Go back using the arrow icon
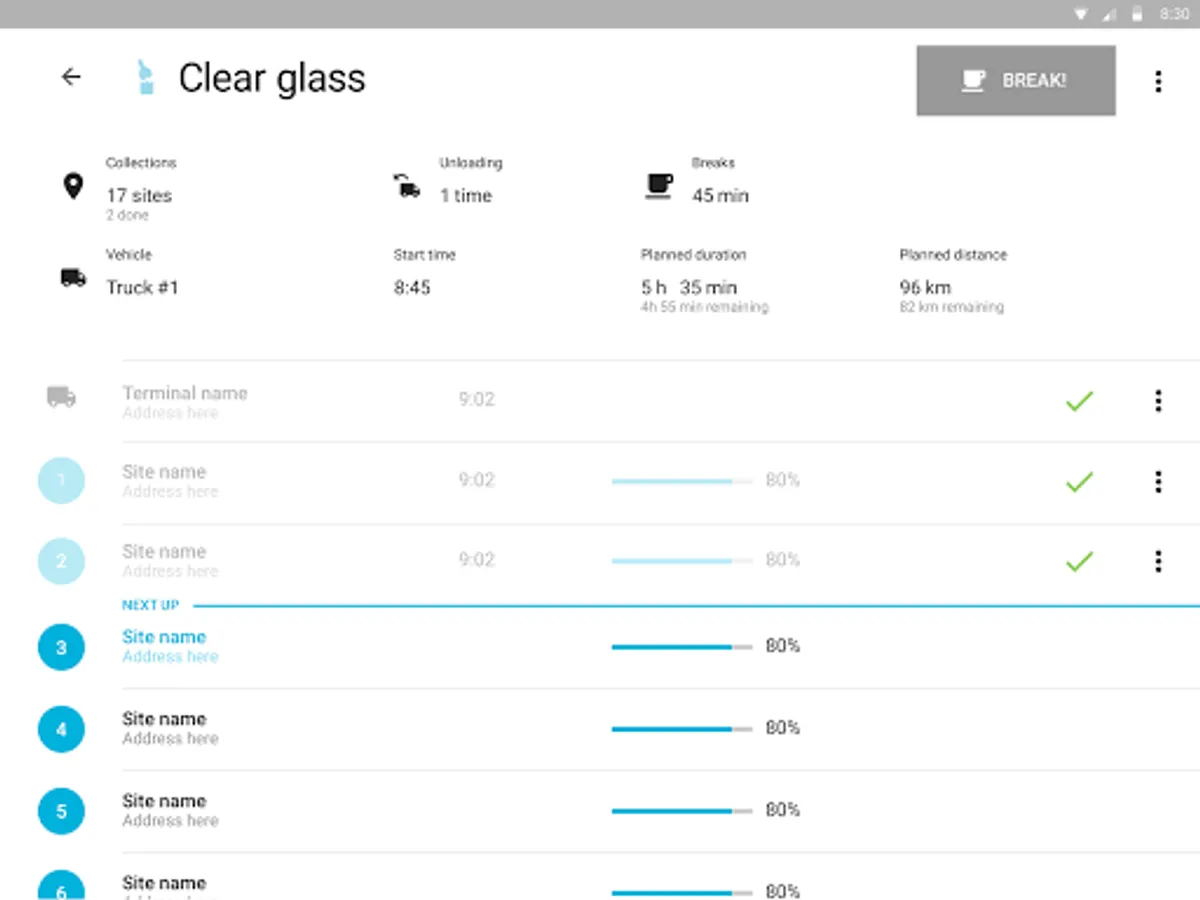 click(x=71, y=77)
